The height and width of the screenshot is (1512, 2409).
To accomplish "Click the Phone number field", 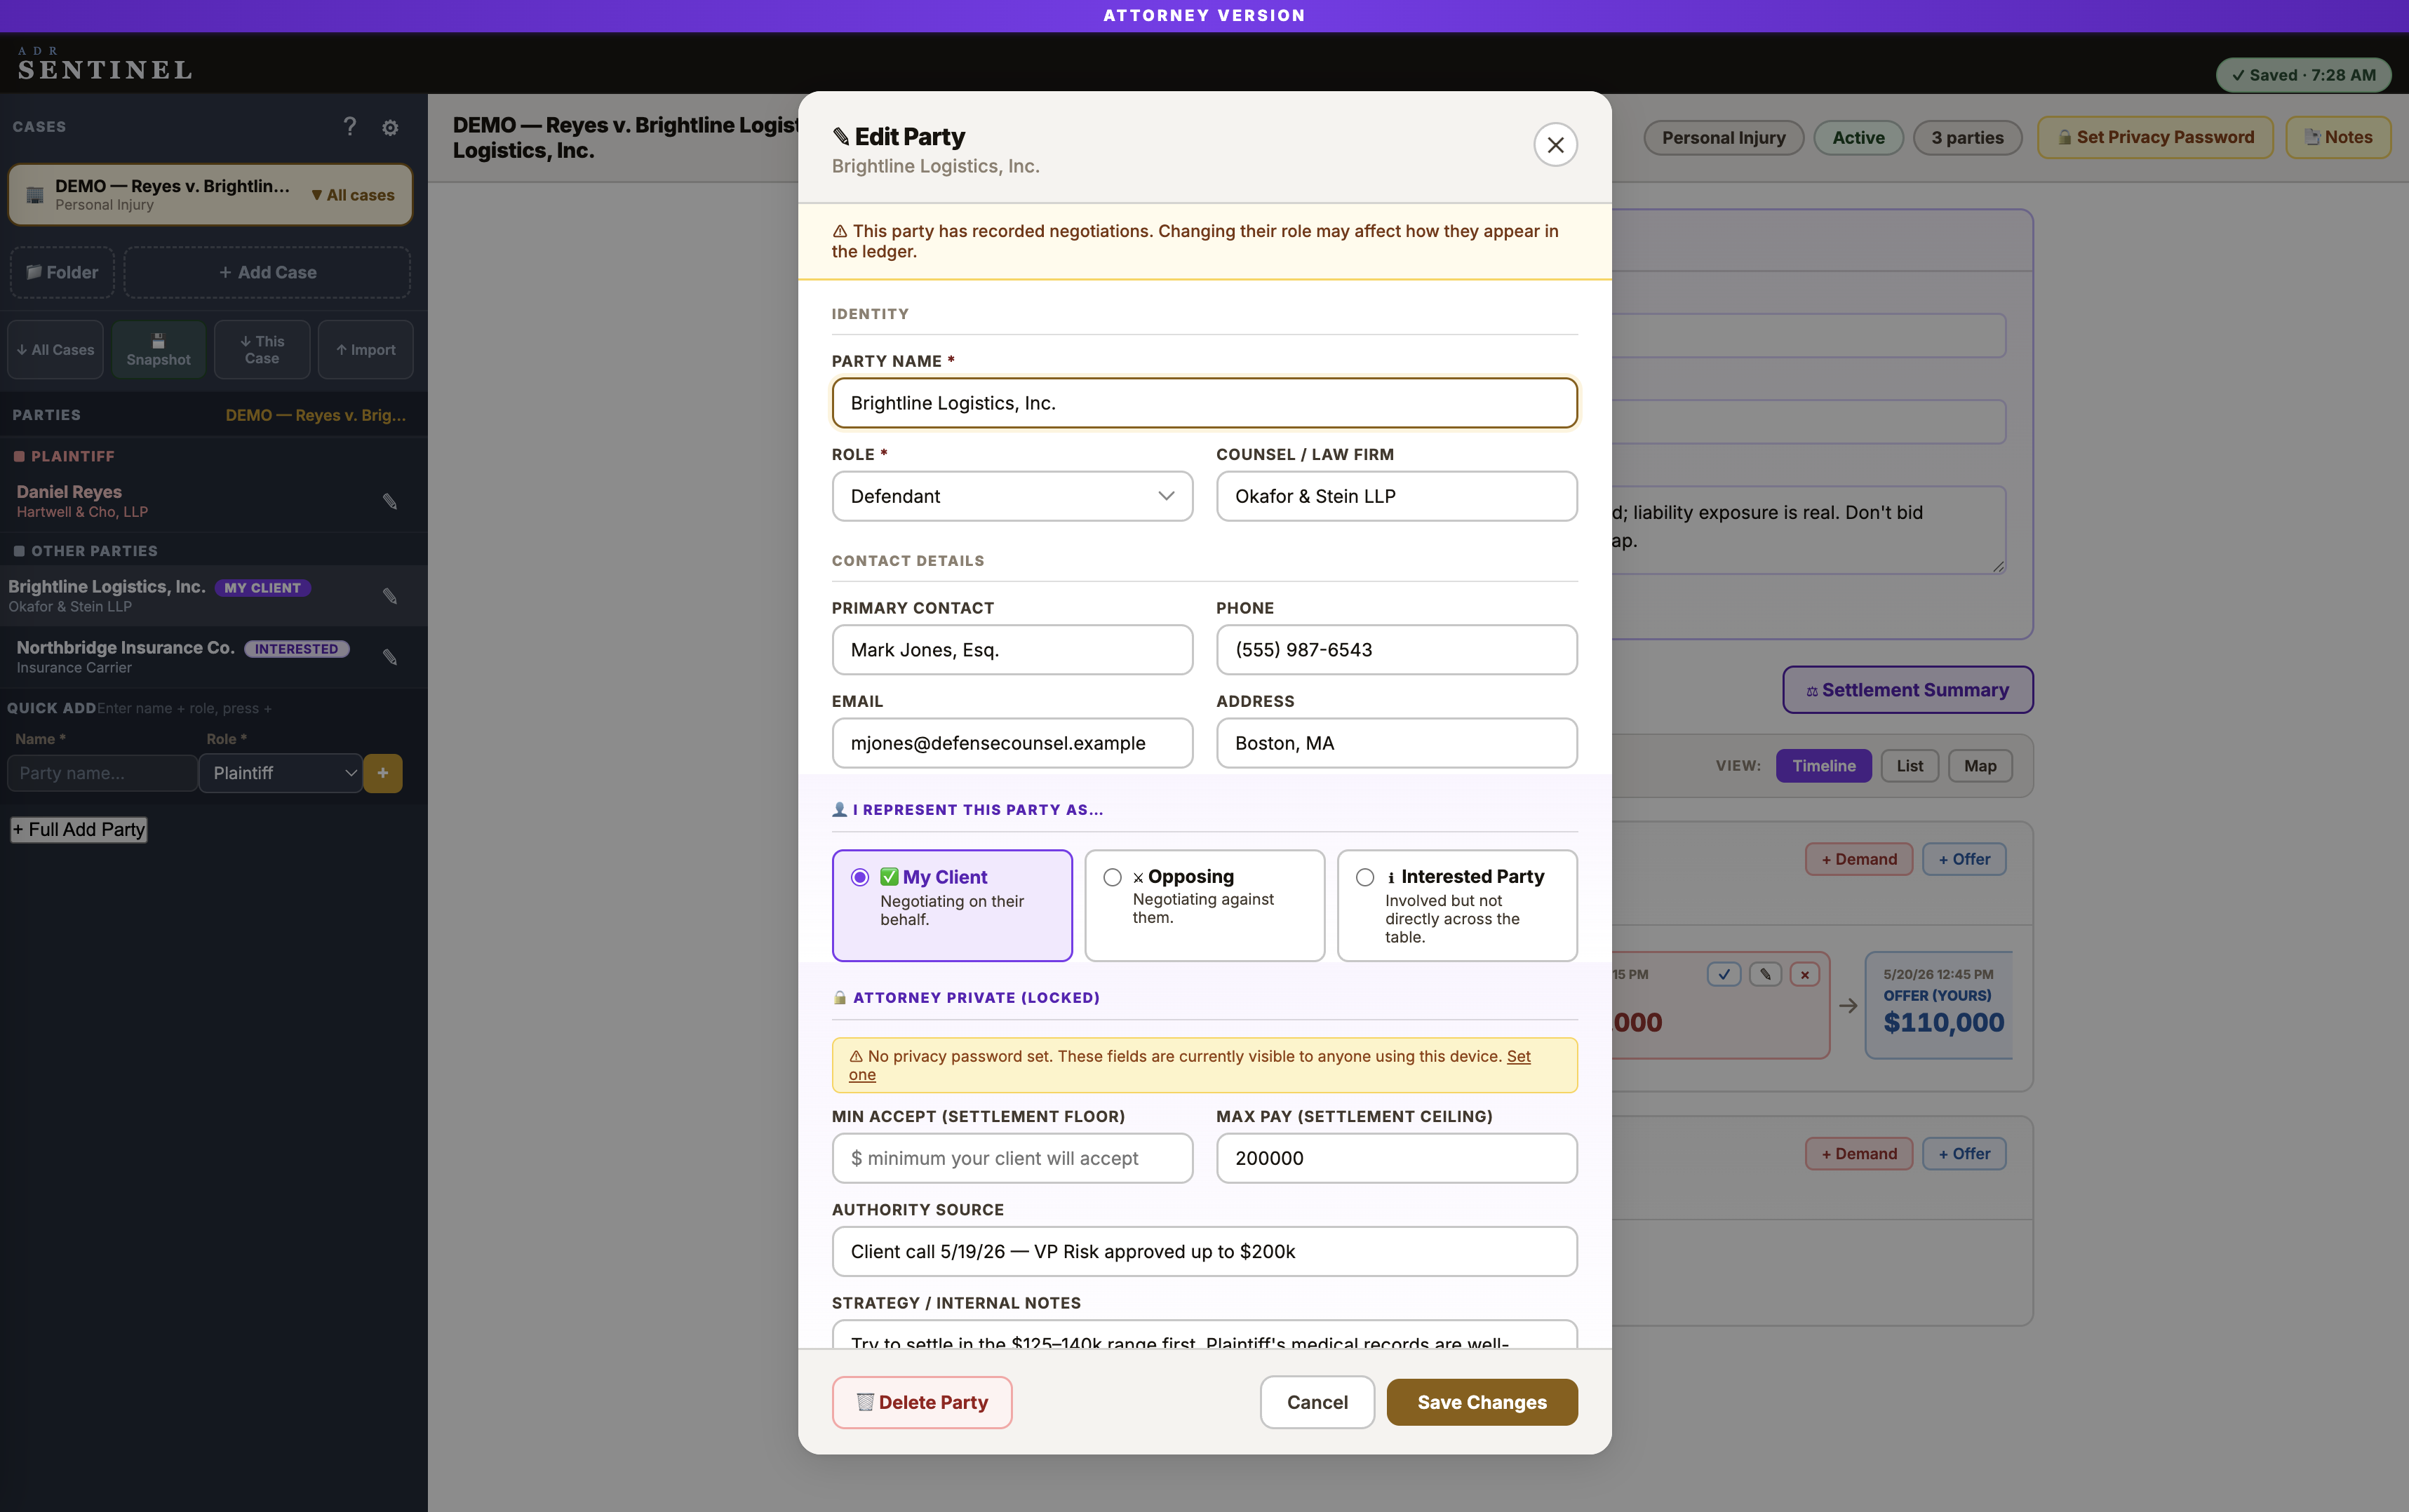I will (x=1396, y=650).
